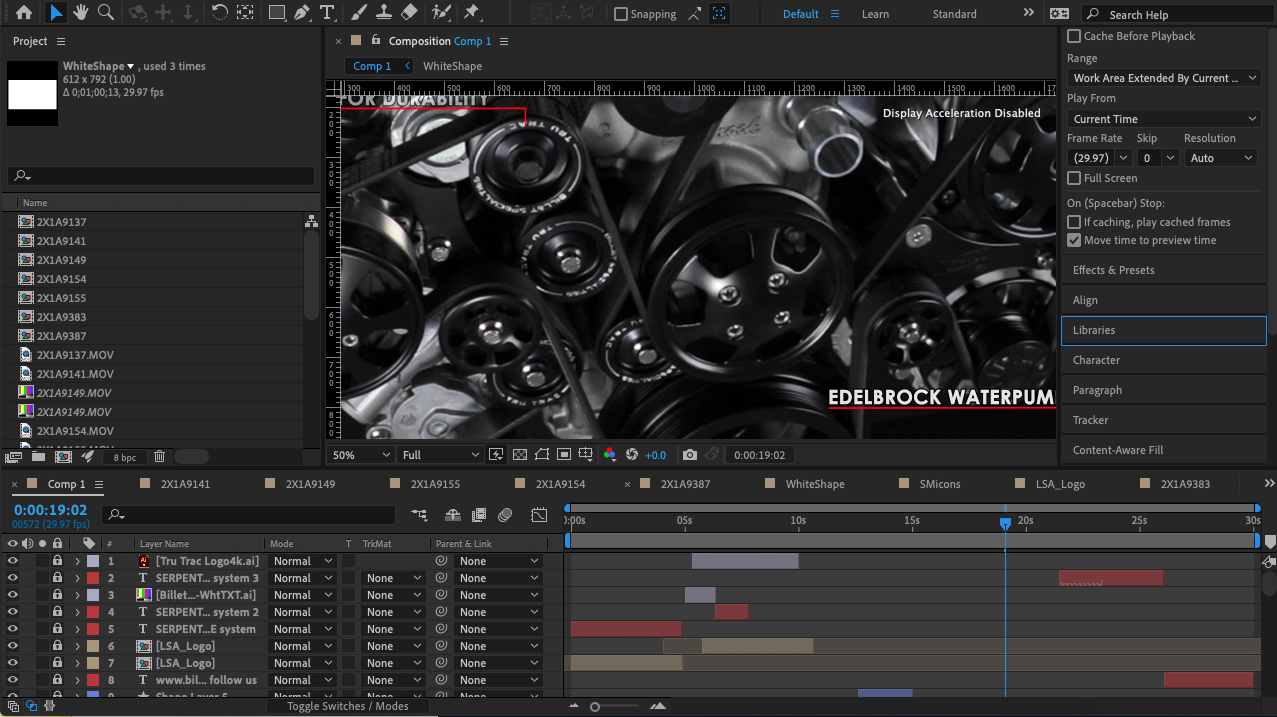Toggle the transparency grid icon

pyautogui.click(x=520, y=455)
